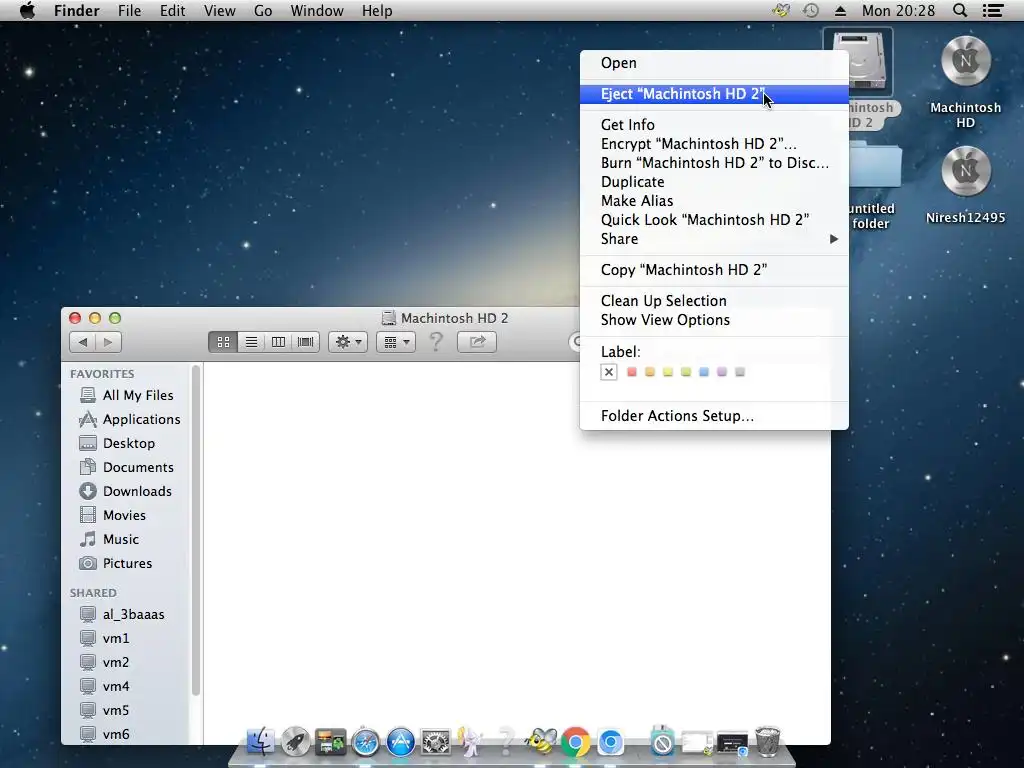Screen dimensions: 1024x768
Task: Launch Google Chrome in the Dock
Action: [x=575, y=743]
